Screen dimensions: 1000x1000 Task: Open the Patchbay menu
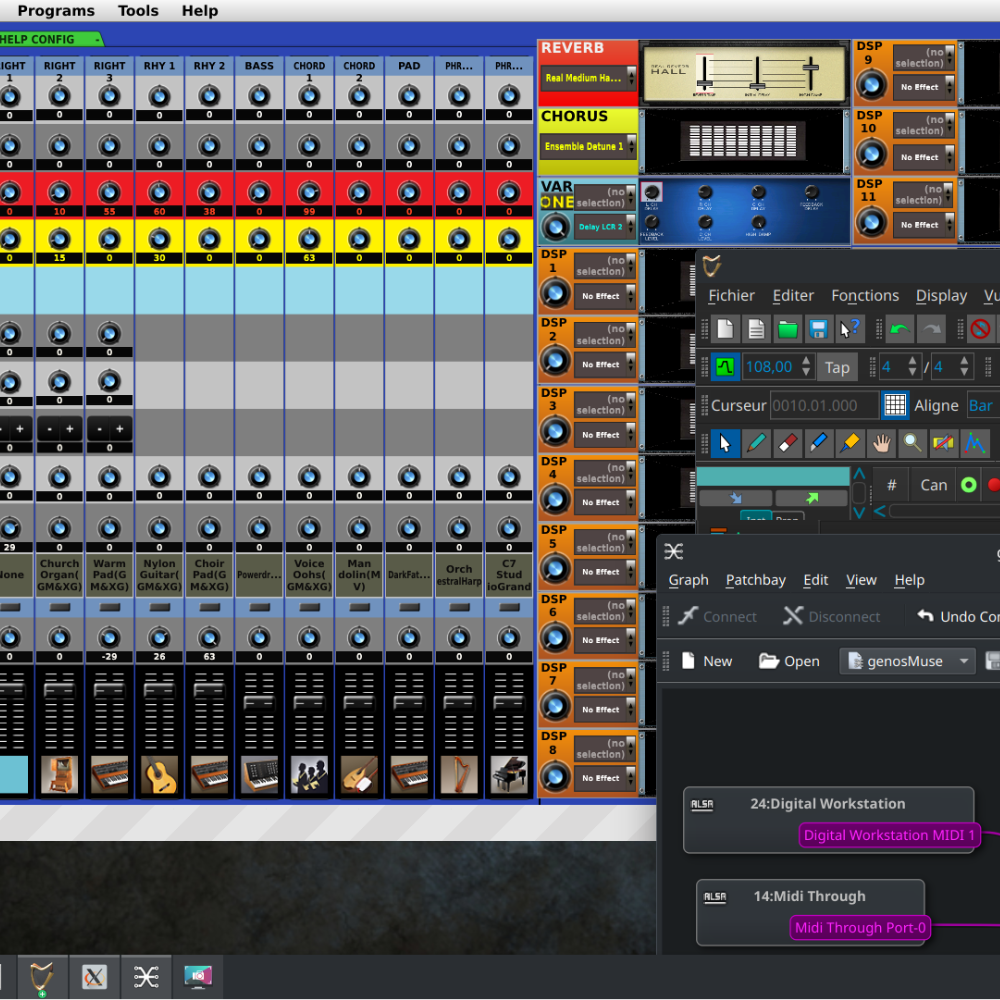click(x=755, y=580)
